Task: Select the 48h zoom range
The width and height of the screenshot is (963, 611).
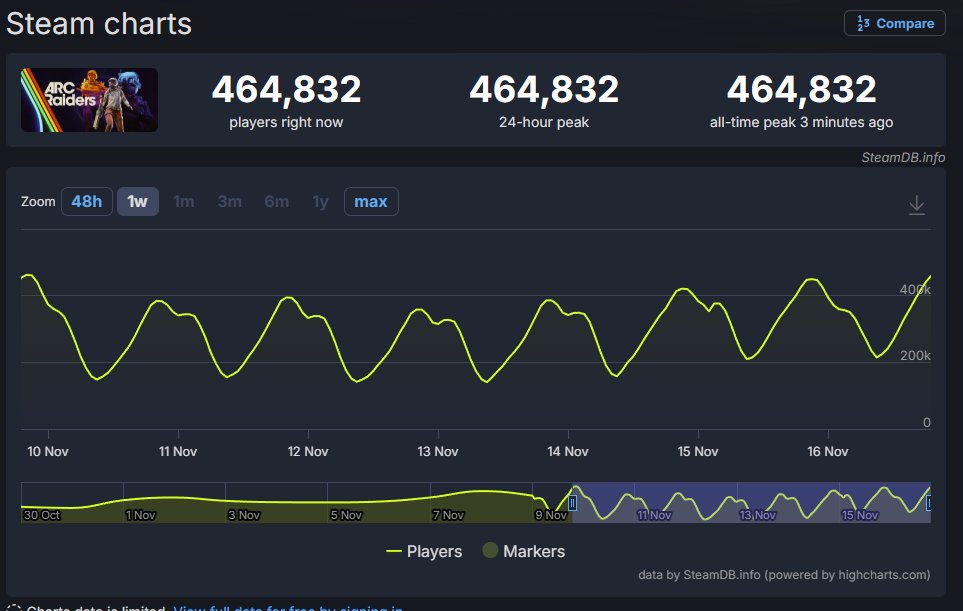Action: tap(86, 201)
